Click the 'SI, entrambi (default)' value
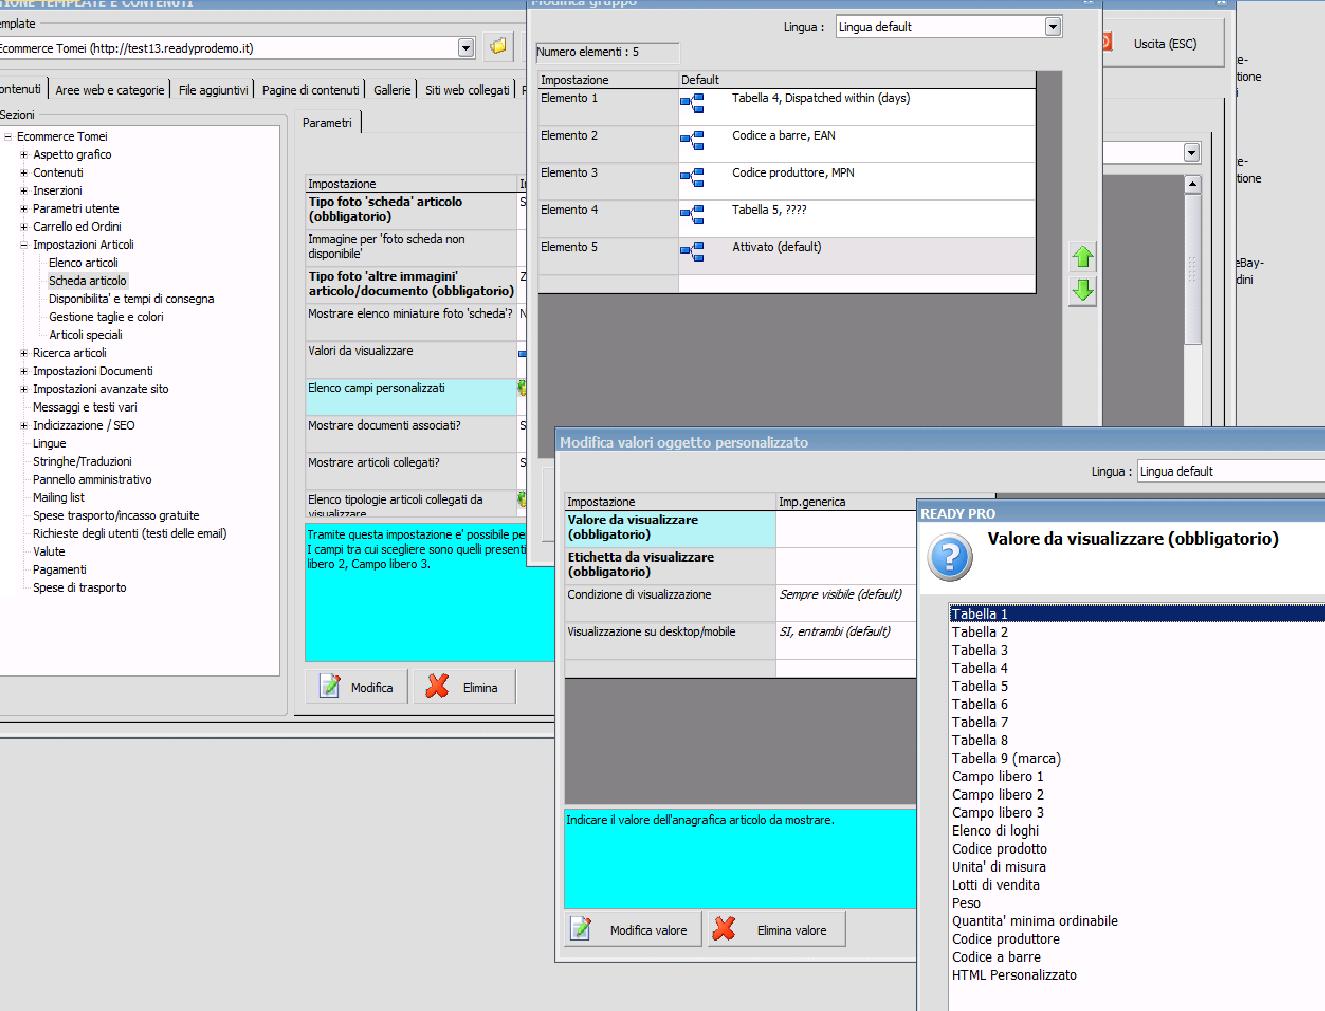This screenshot has width=1325, height=1011. tap(835, 632)
